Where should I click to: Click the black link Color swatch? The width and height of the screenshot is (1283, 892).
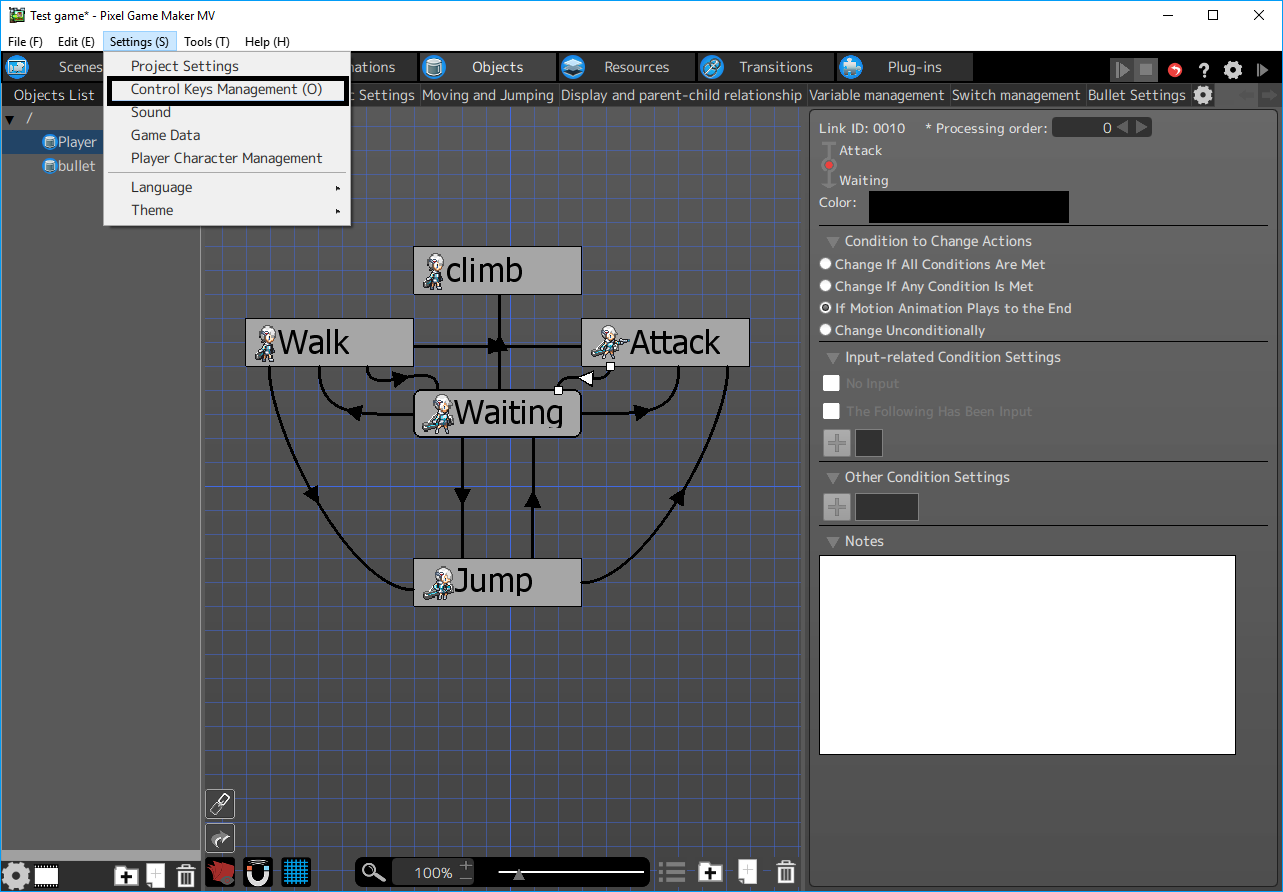click(968, 207)
